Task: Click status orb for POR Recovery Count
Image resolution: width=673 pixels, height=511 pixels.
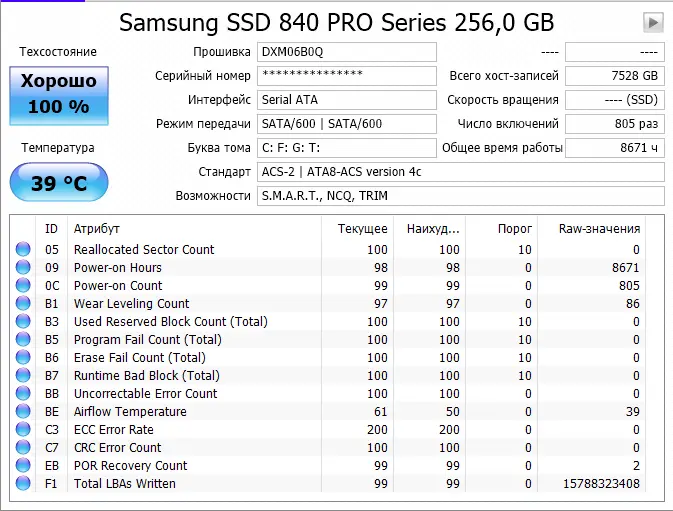Action: point(23,466)
